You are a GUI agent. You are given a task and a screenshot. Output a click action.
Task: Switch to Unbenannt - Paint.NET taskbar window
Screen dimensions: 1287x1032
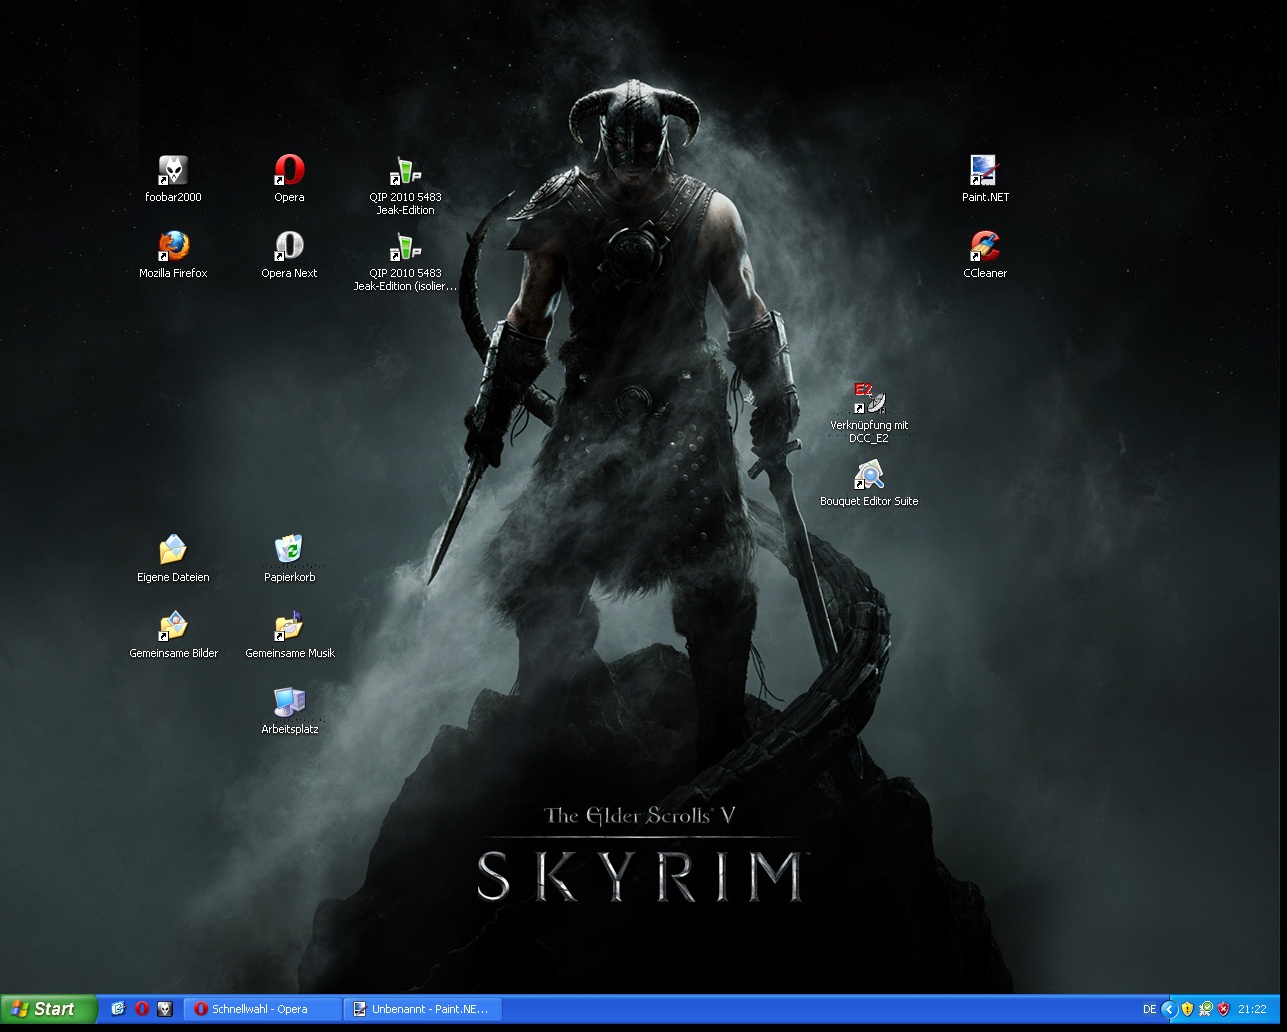[423, 1009]
